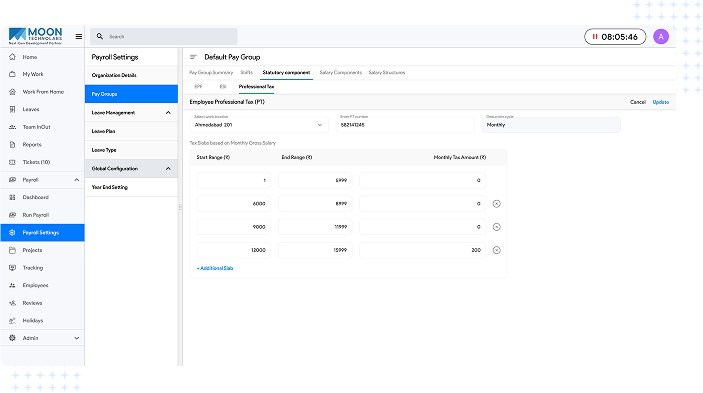The height and width of the screenshot is (393, 703).
Task: Click the Admin gear icon
Action: 13,338
